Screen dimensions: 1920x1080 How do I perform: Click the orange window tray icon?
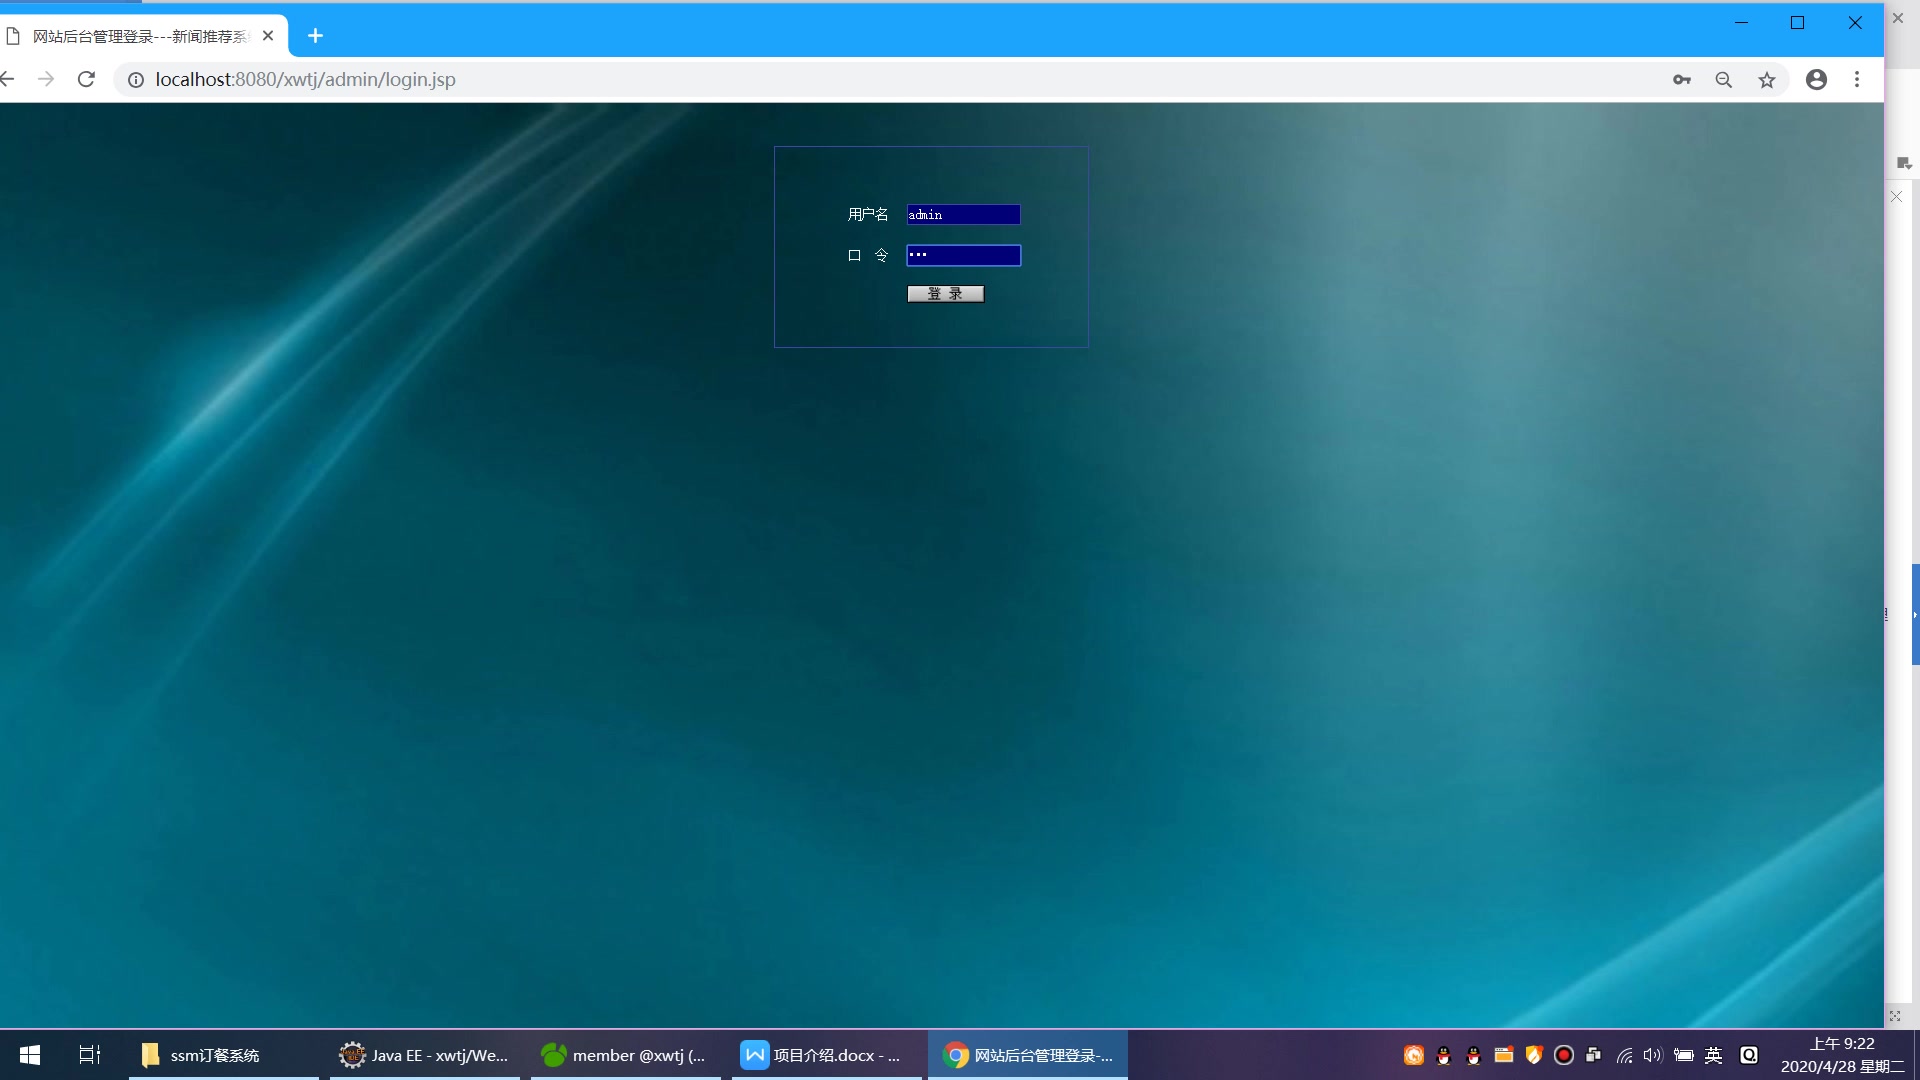pyautogui.click(x=1503, y=1055)
